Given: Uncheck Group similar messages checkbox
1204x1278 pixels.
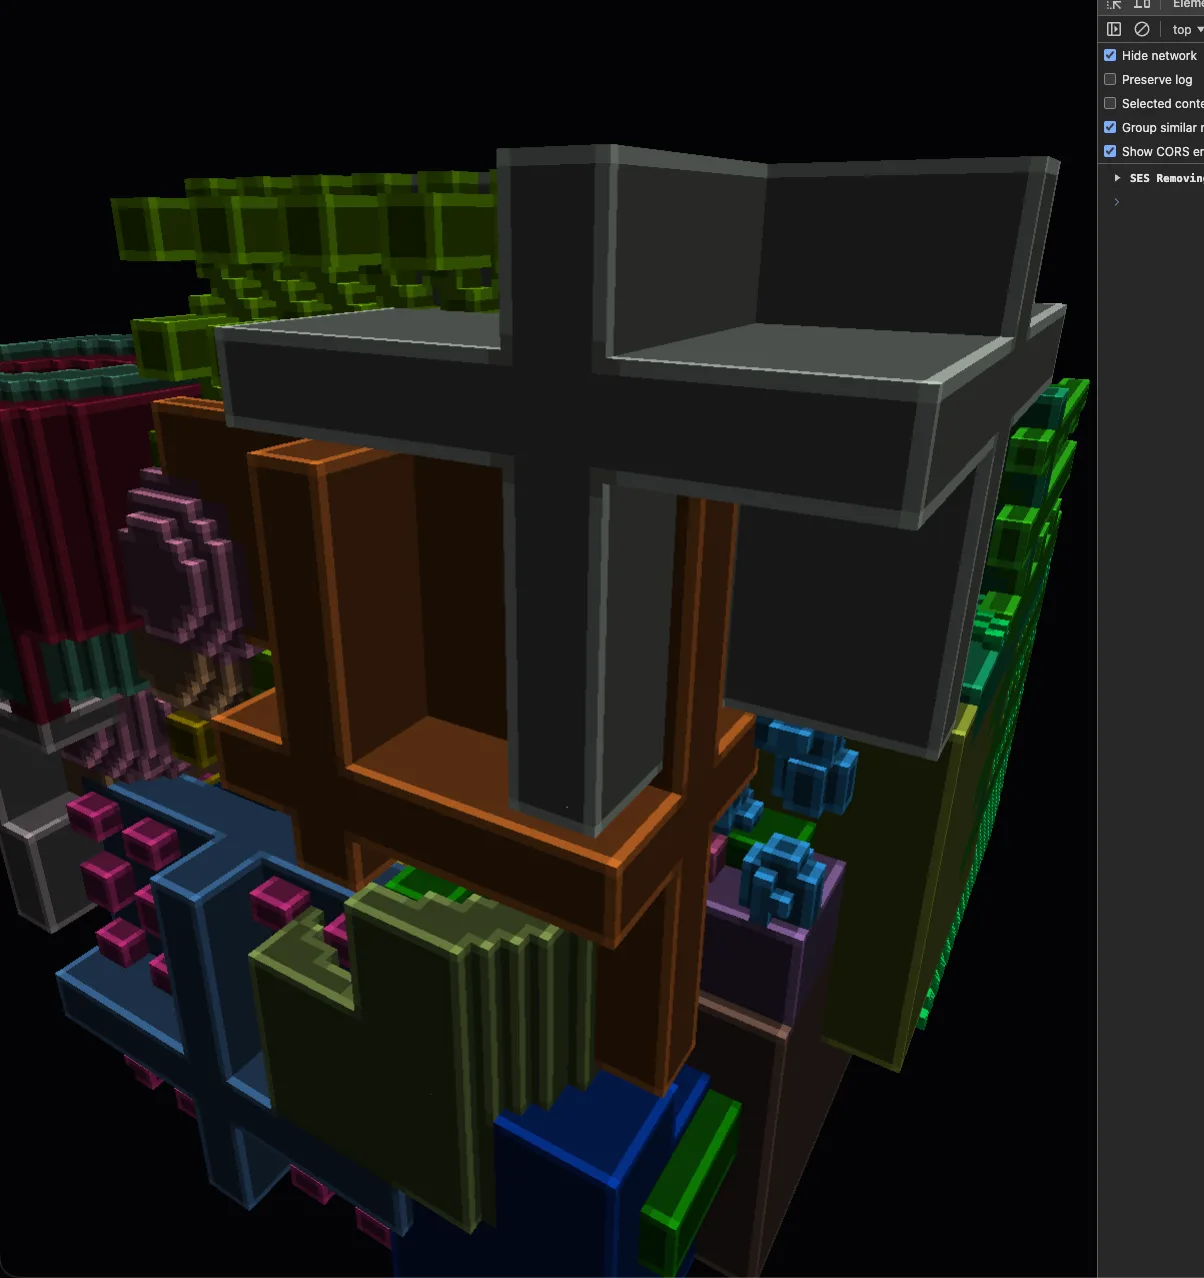Looking at the screenshot, I should 1110,127.
